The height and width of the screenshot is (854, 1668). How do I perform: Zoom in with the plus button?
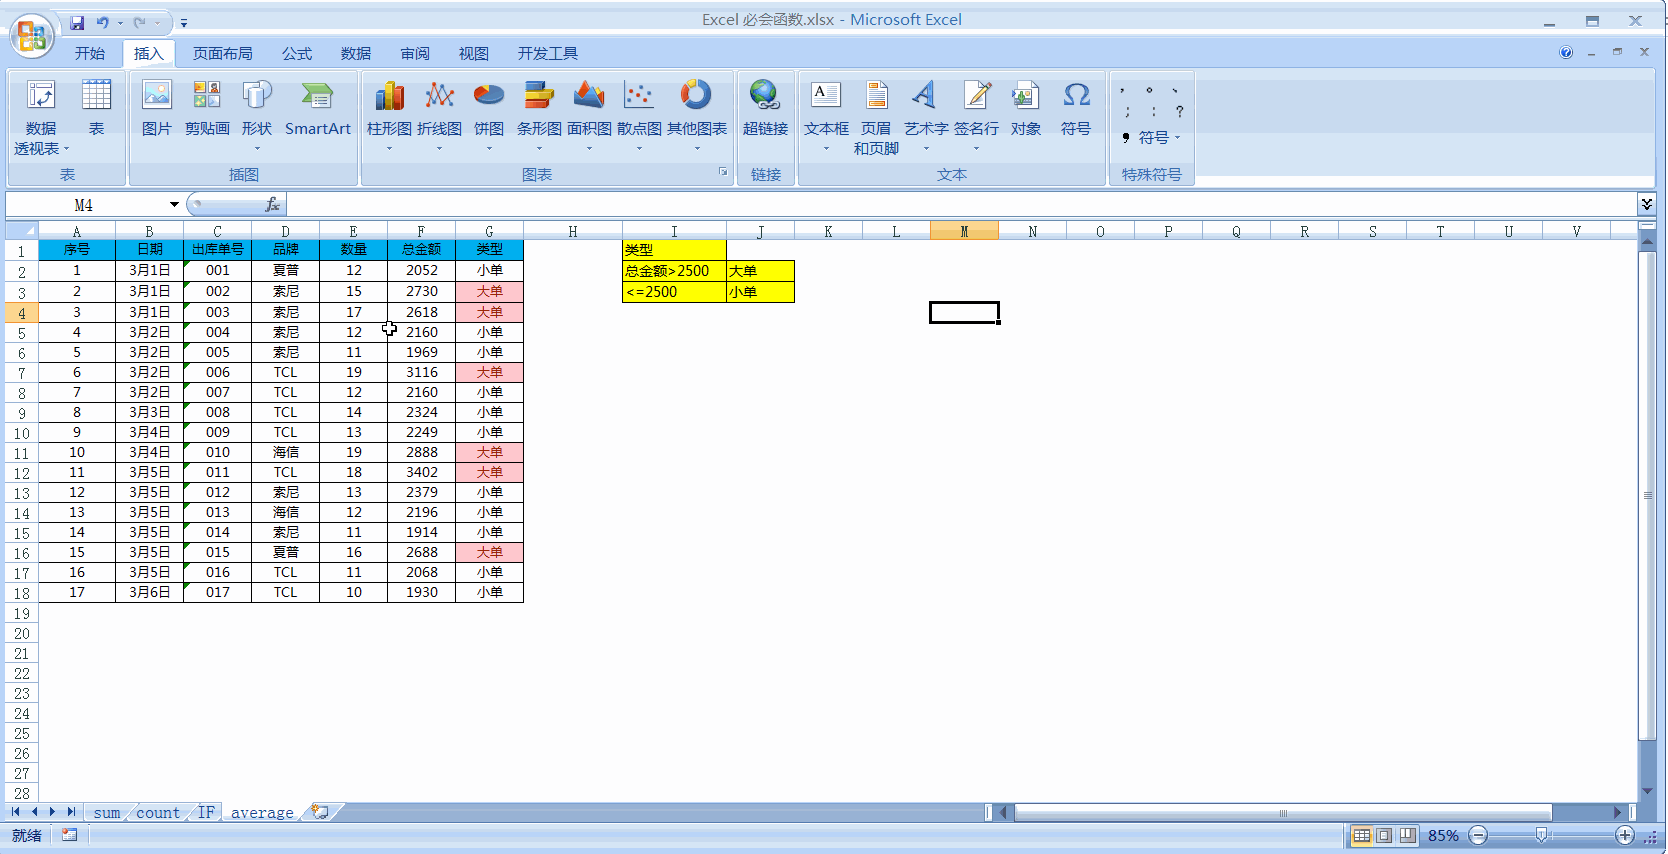[x=1625, y=835]
